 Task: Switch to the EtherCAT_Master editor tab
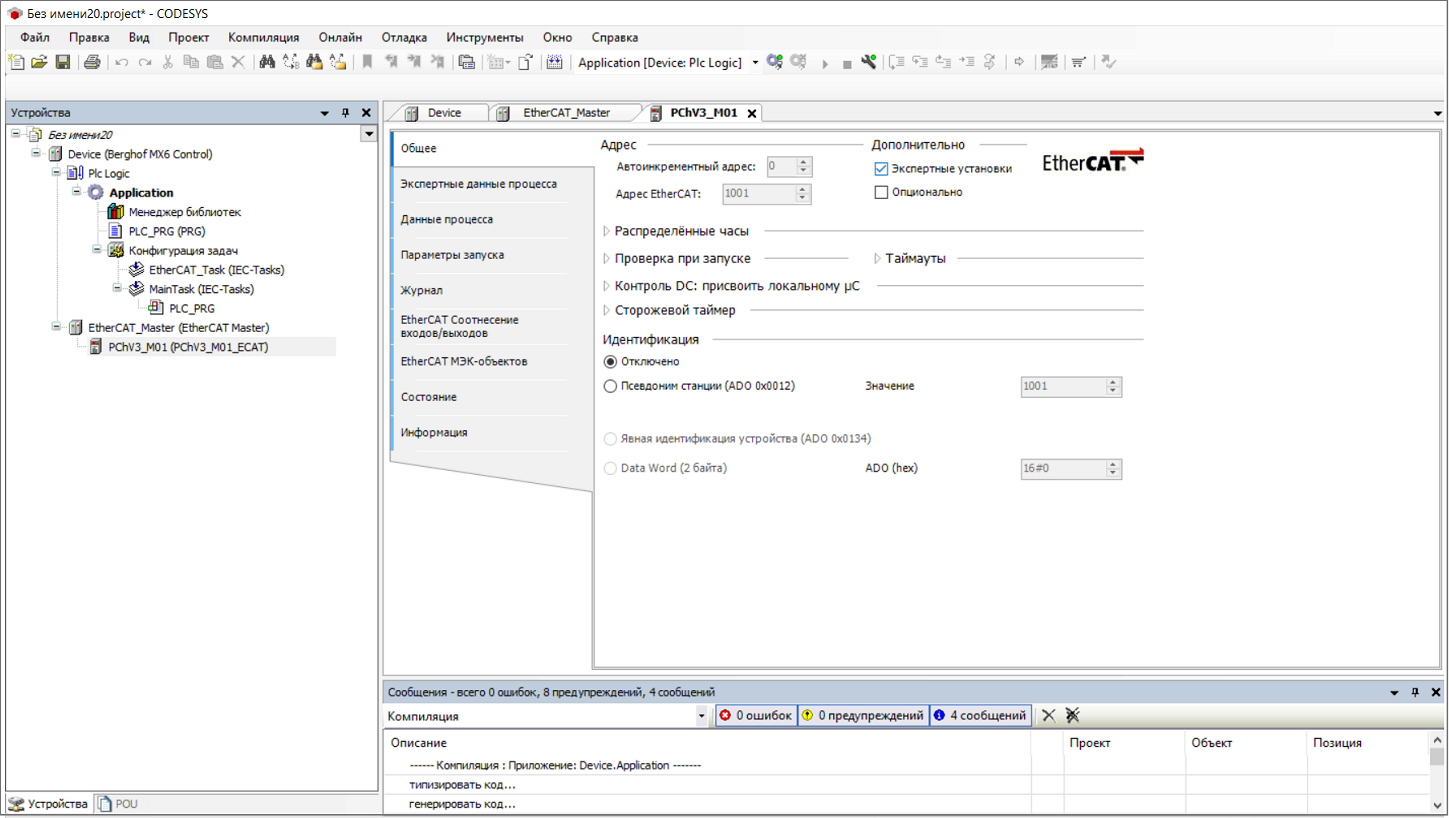click(x=566, y=113)
